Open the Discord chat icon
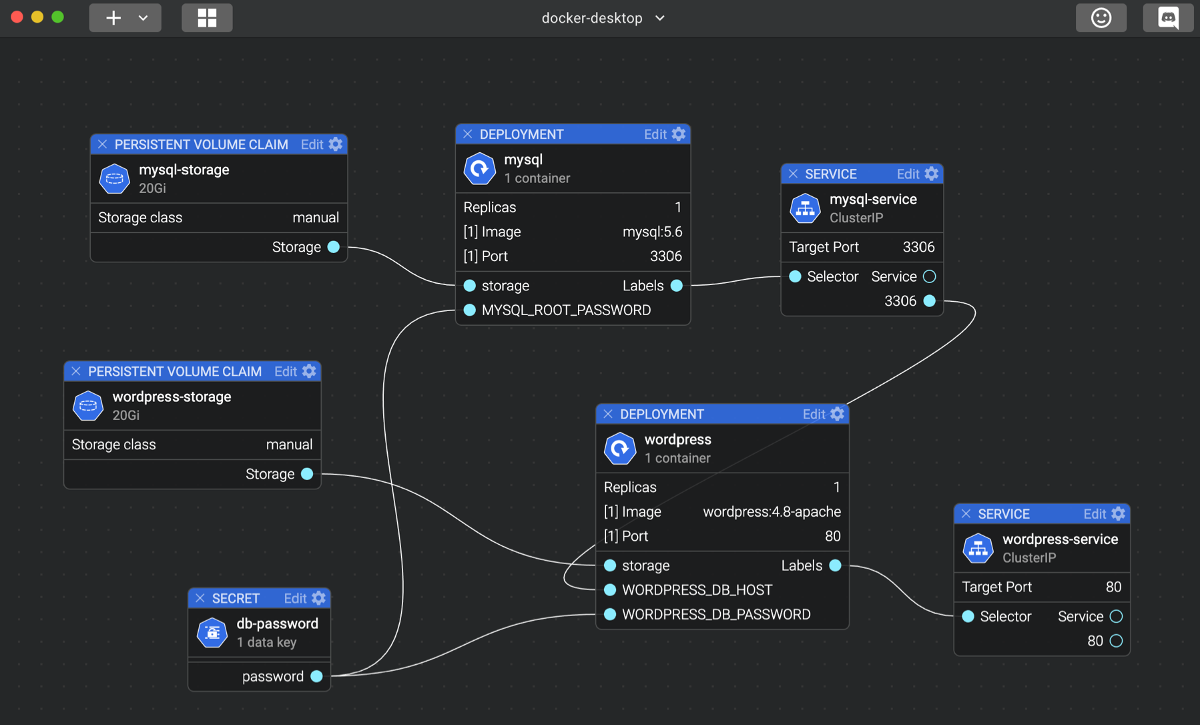The image size is (1200, 725). [x=1168, y=18]
